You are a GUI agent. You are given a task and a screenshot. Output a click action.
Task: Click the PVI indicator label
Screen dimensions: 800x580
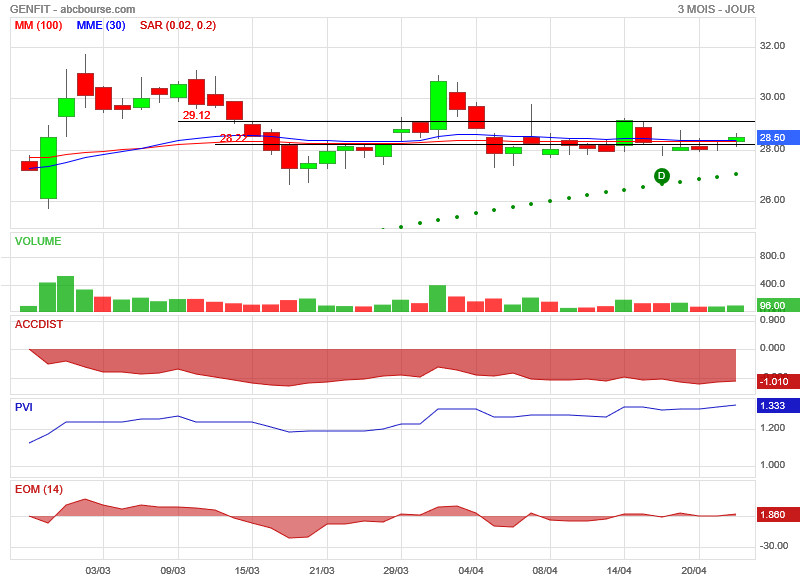tap(23, 407)
